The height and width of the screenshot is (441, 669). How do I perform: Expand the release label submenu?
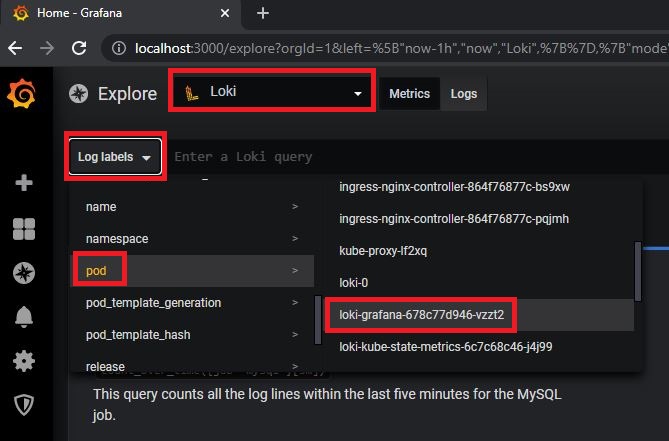[x=192, y=364]
